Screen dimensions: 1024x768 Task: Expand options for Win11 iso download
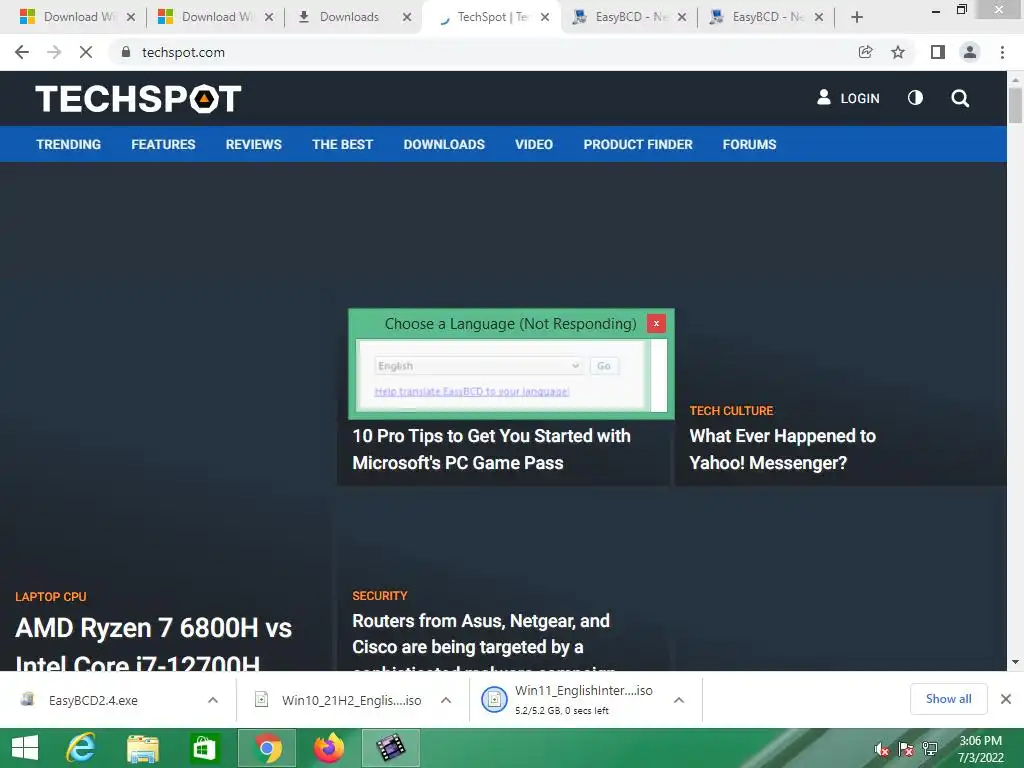(x=679, y=700)
